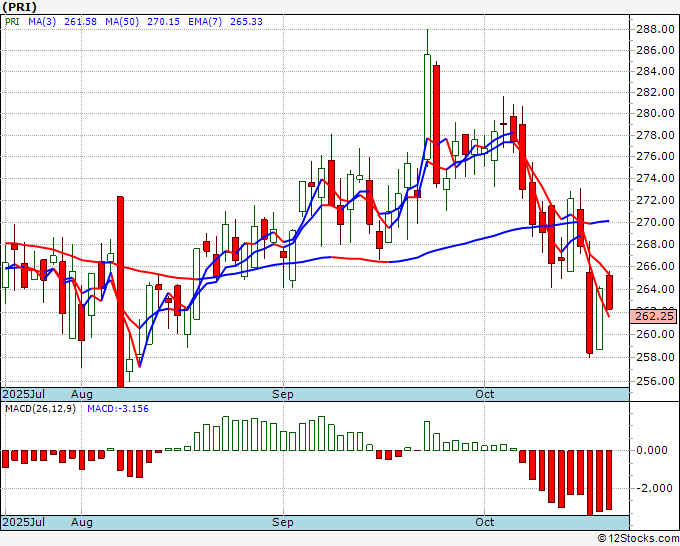Image resolution: width=680 pixels, height=546 pixels.
Task: Click the EMA(7) value 265.33
Action: [x=246, y=22]
